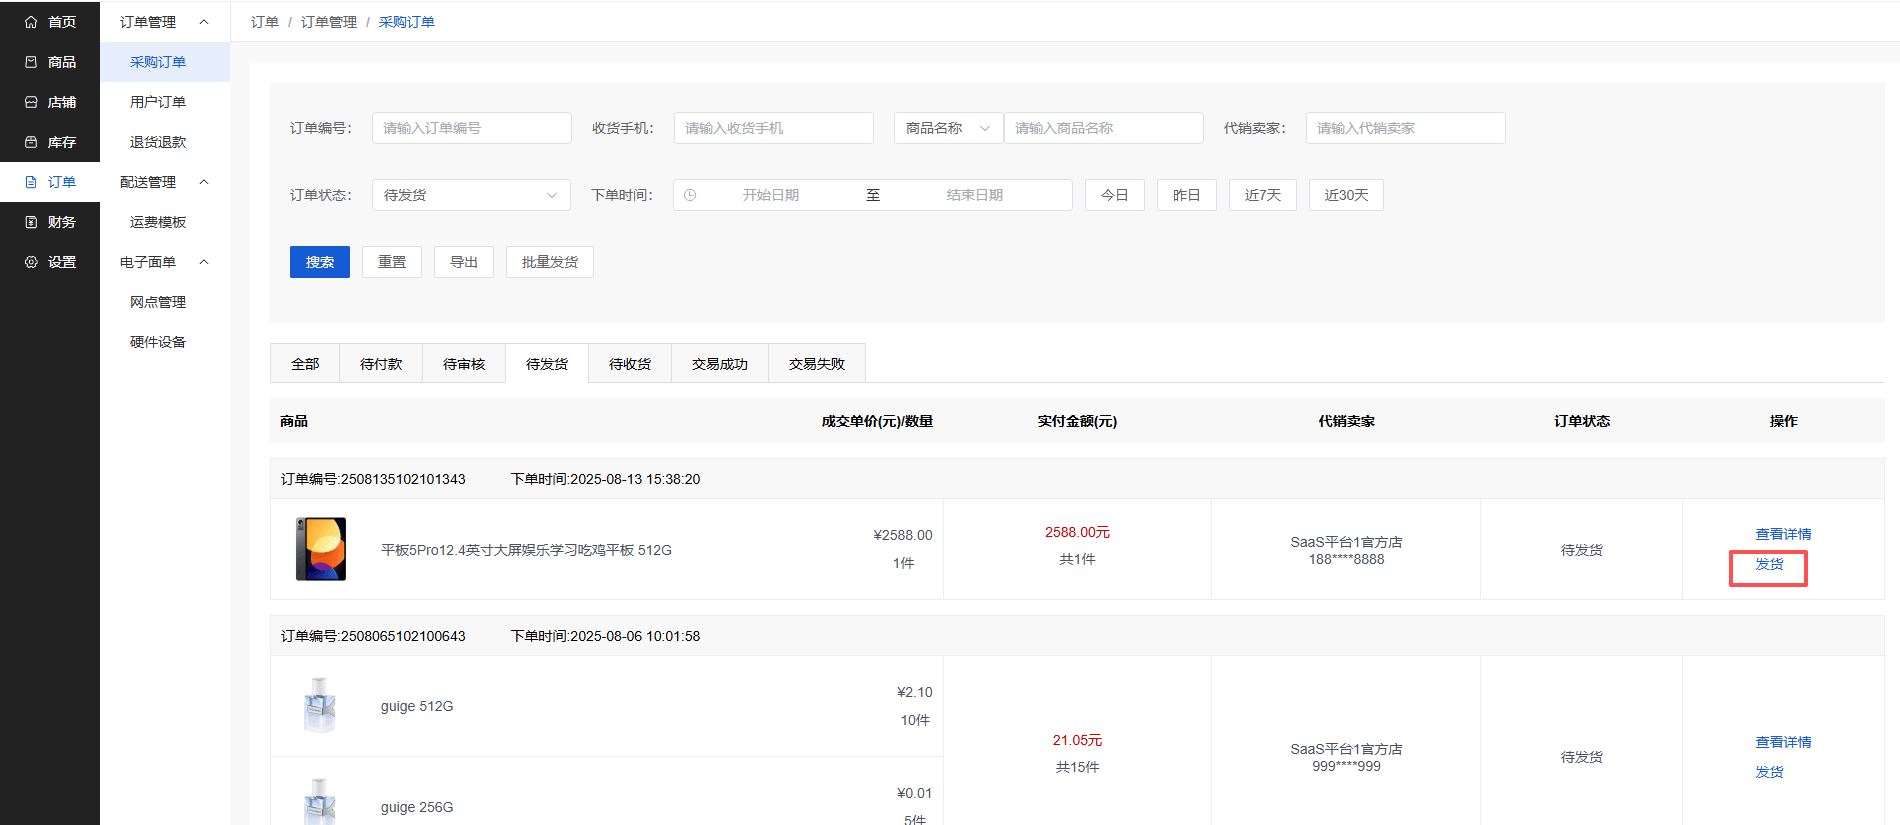
Task: Focus the 代销卖家 input field
Action: click(1406, 128)
